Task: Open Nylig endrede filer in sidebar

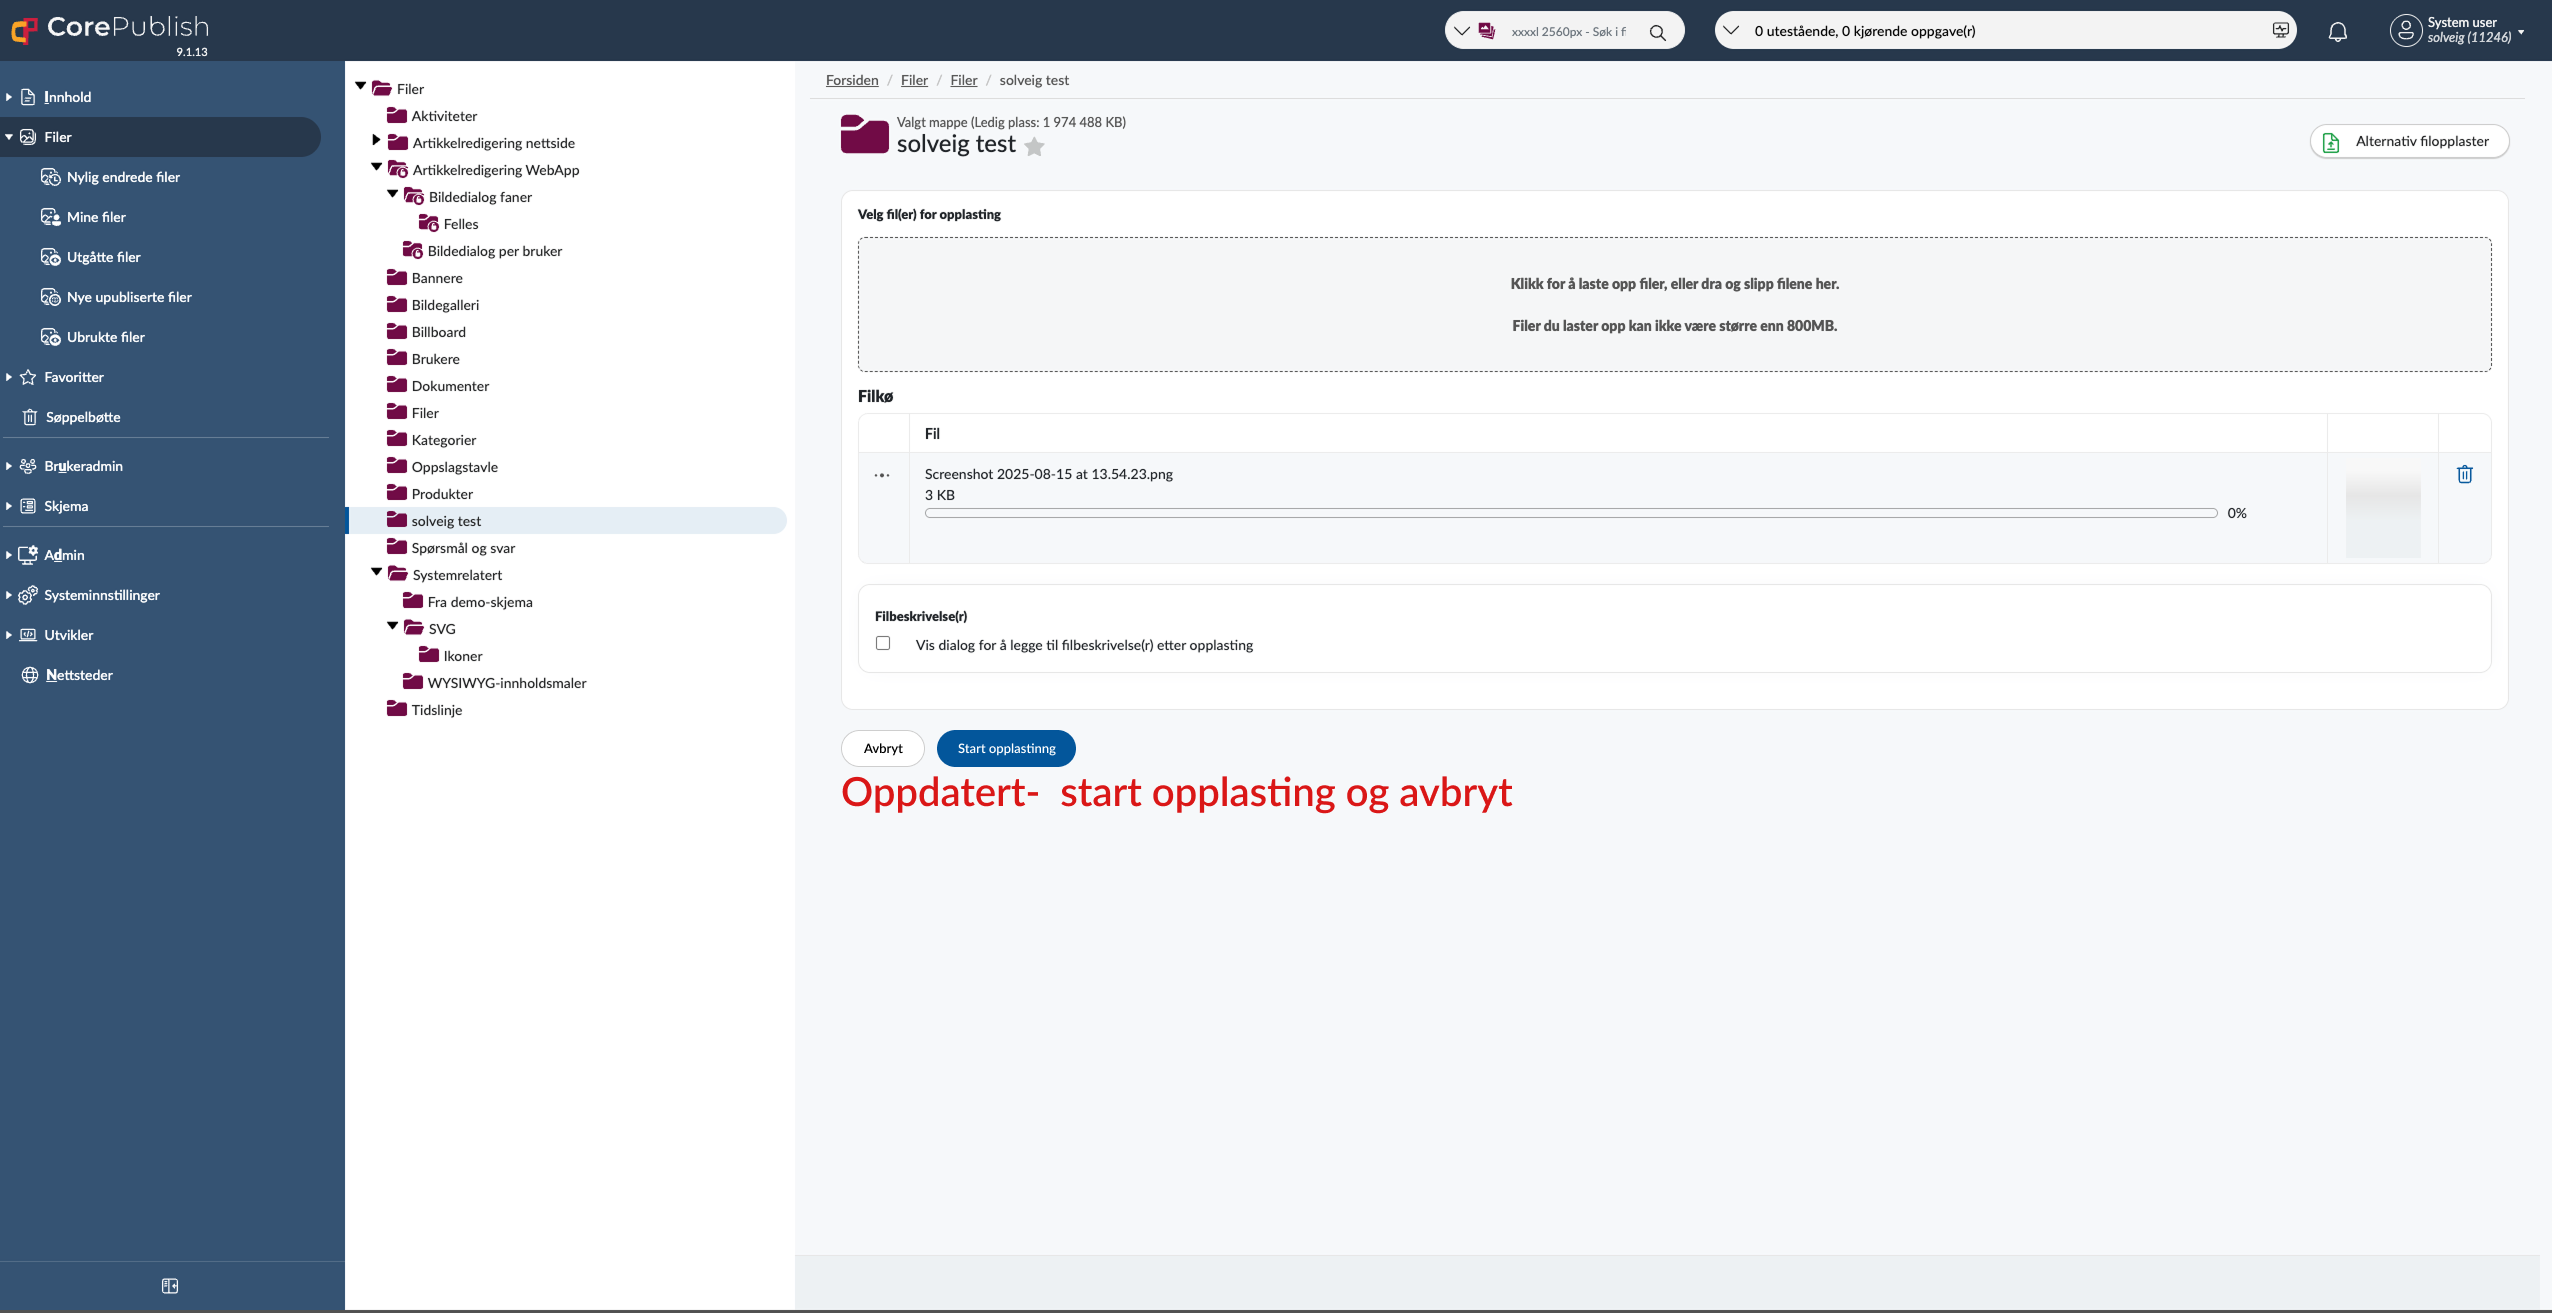Action: [123, 177]
